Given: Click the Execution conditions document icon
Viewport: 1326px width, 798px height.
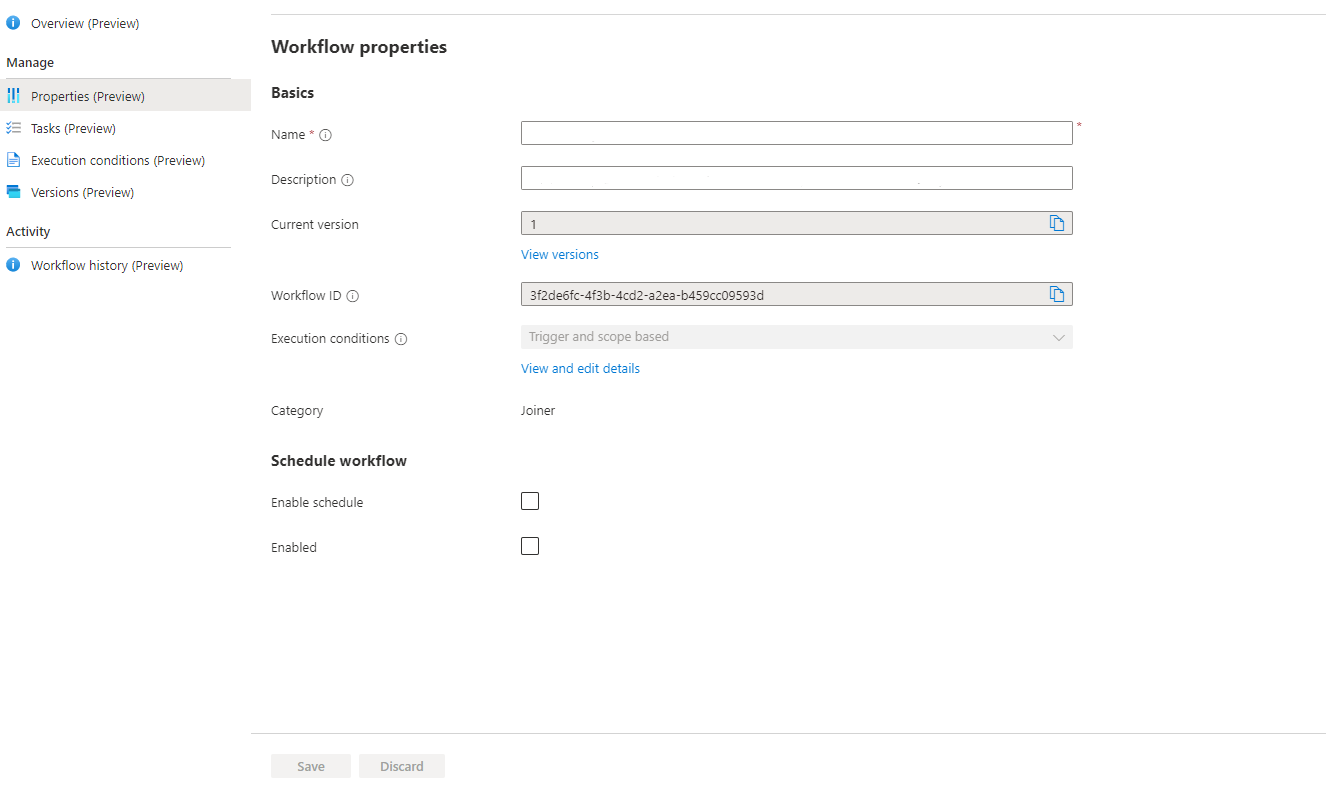Looking at the screenshot, I should 13,160.
